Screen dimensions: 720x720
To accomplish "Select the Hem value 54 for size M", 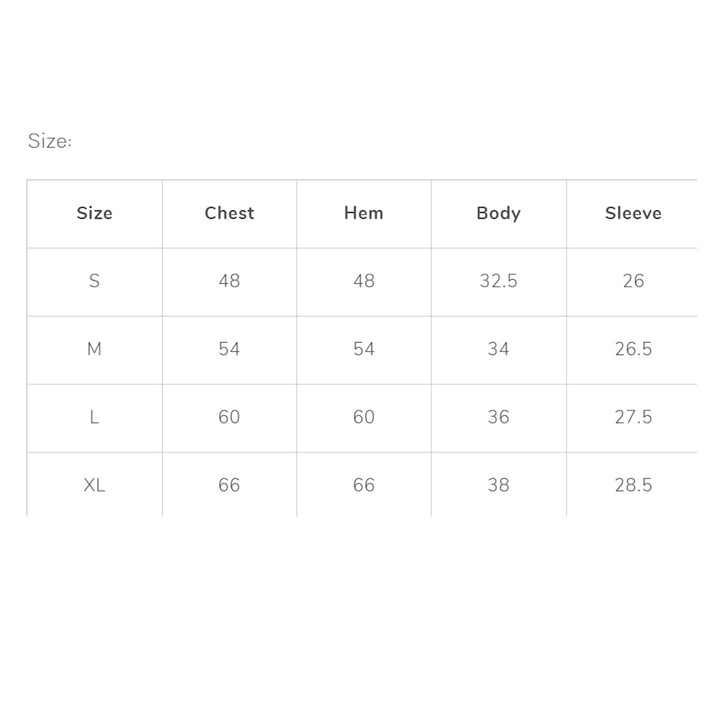I will pyautogui.click(x=364, y=349).
